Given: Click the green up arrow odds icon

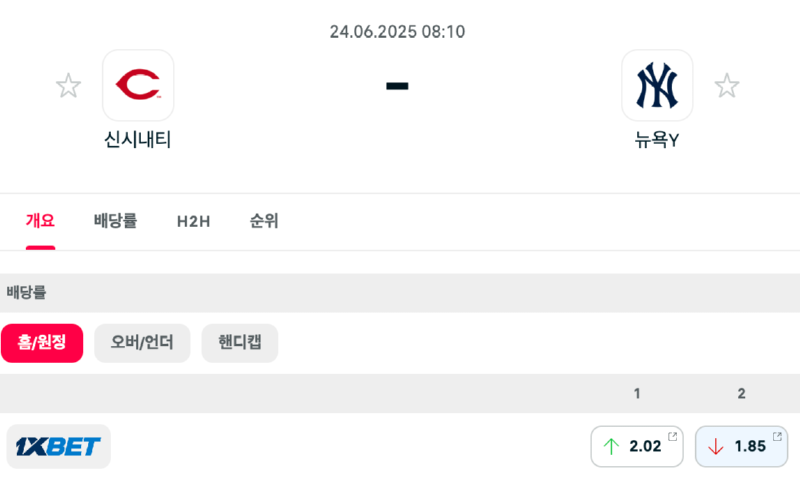Looking at the screenshot, I should click(611, 447).
